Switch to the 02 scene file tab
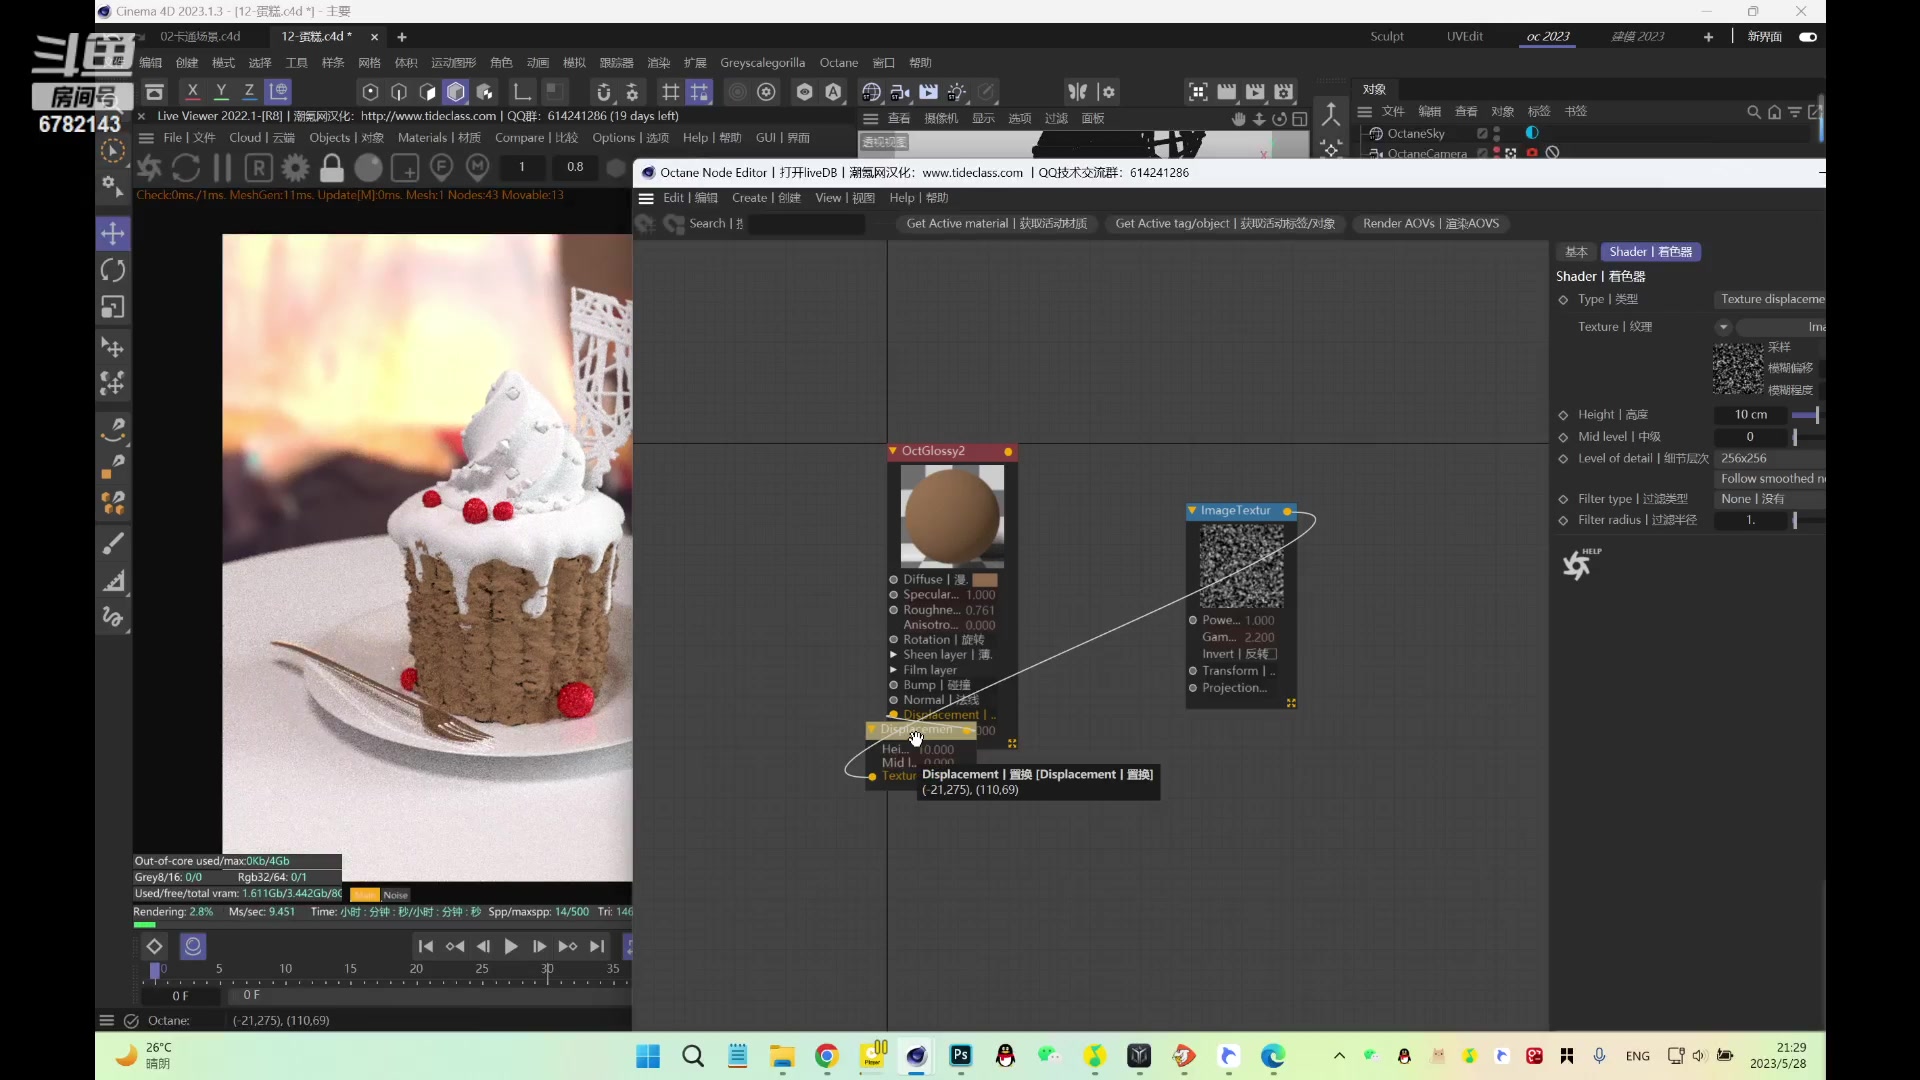Viewport: 1920px width, 1080px height. [200, 37]
